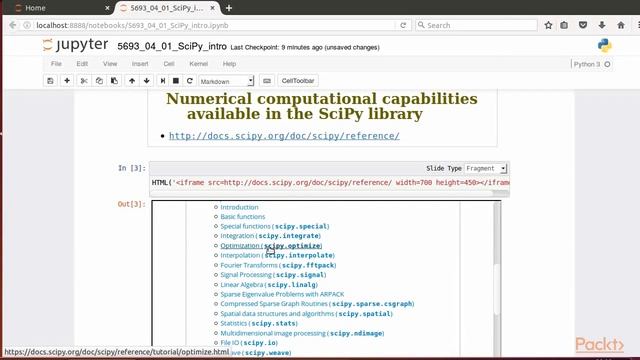Open File IO scipy.io link
Screen dimensions: 640x360
coord(249,343)
